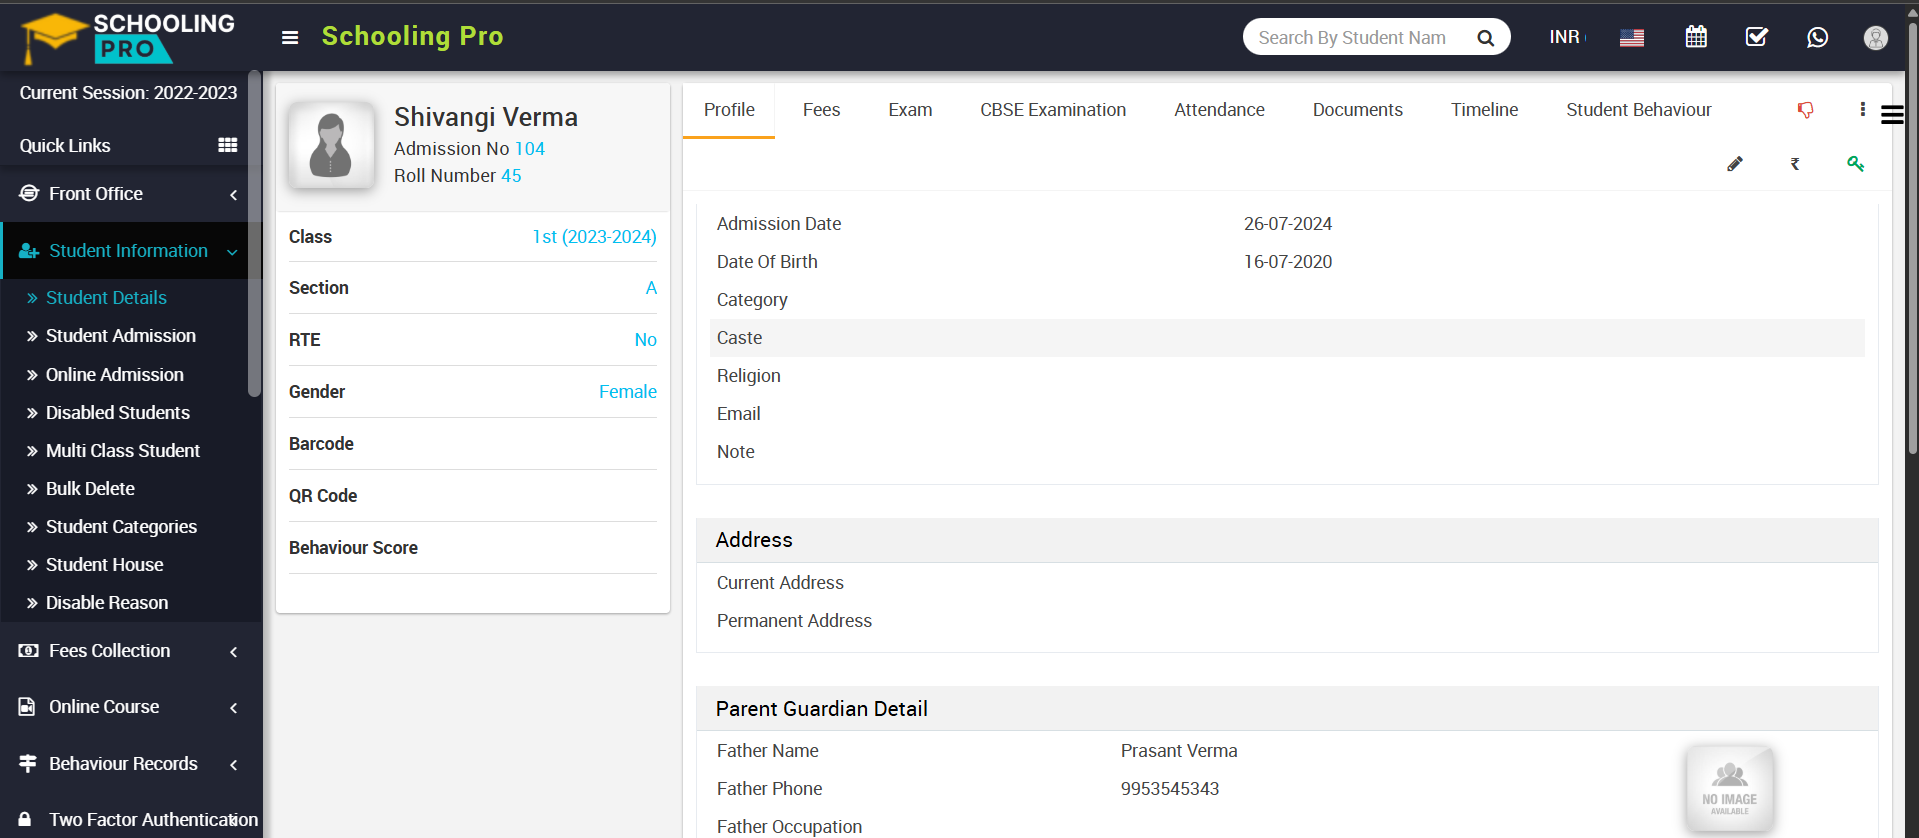The image size is (1919, 838).
Task: Click the Front Office sidebar icon
Action: click(29, 193)
